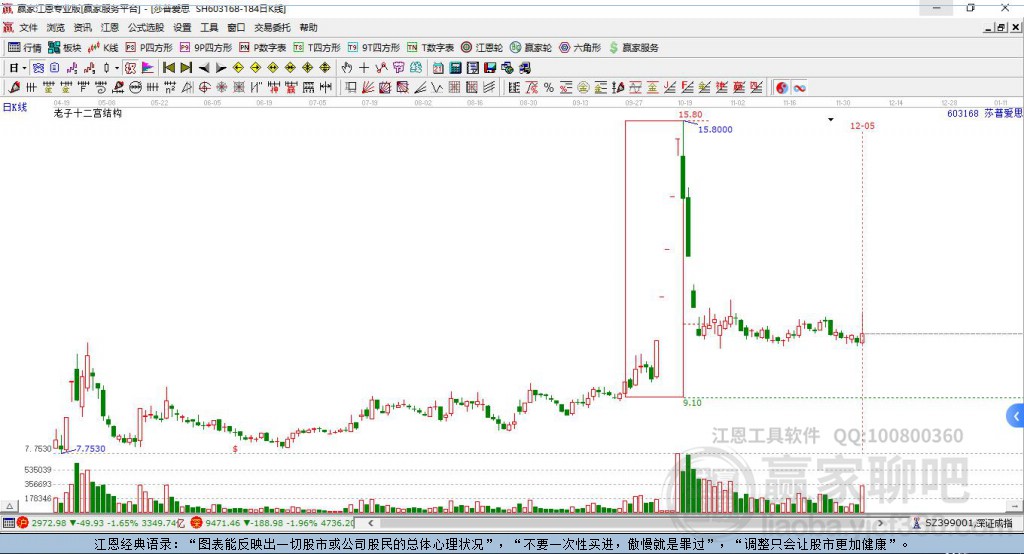The width and height of the screenshot is (1024, 554).
Task: Click the stock code 603168
Action: (x=963, y=113)
